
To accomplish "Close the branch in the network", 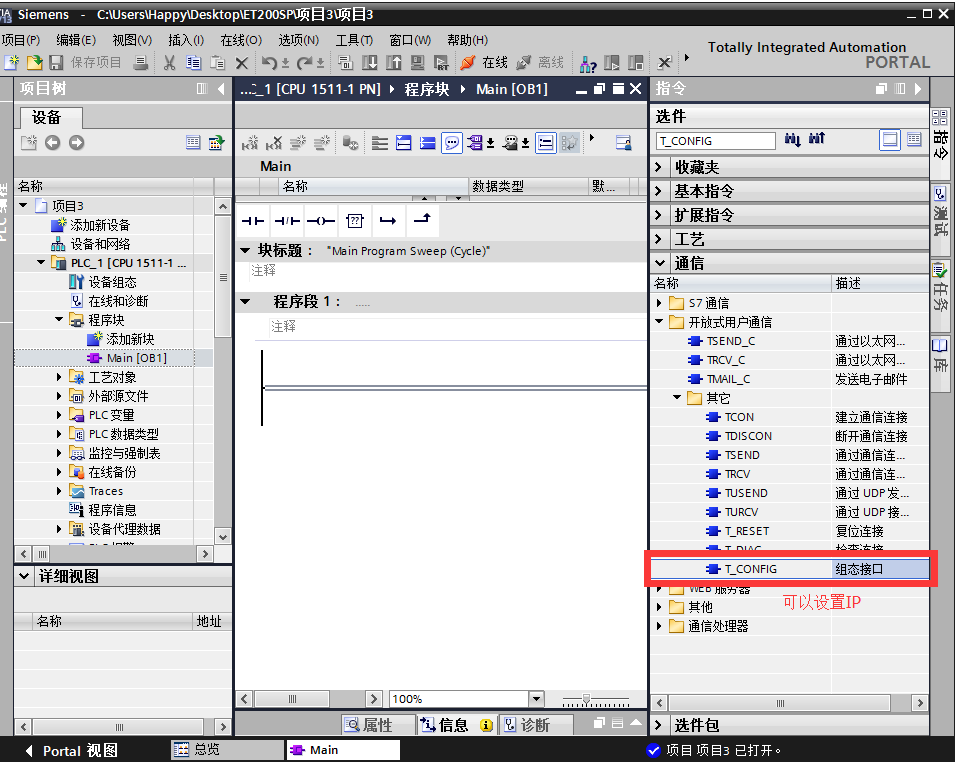I will click(422, 219).
